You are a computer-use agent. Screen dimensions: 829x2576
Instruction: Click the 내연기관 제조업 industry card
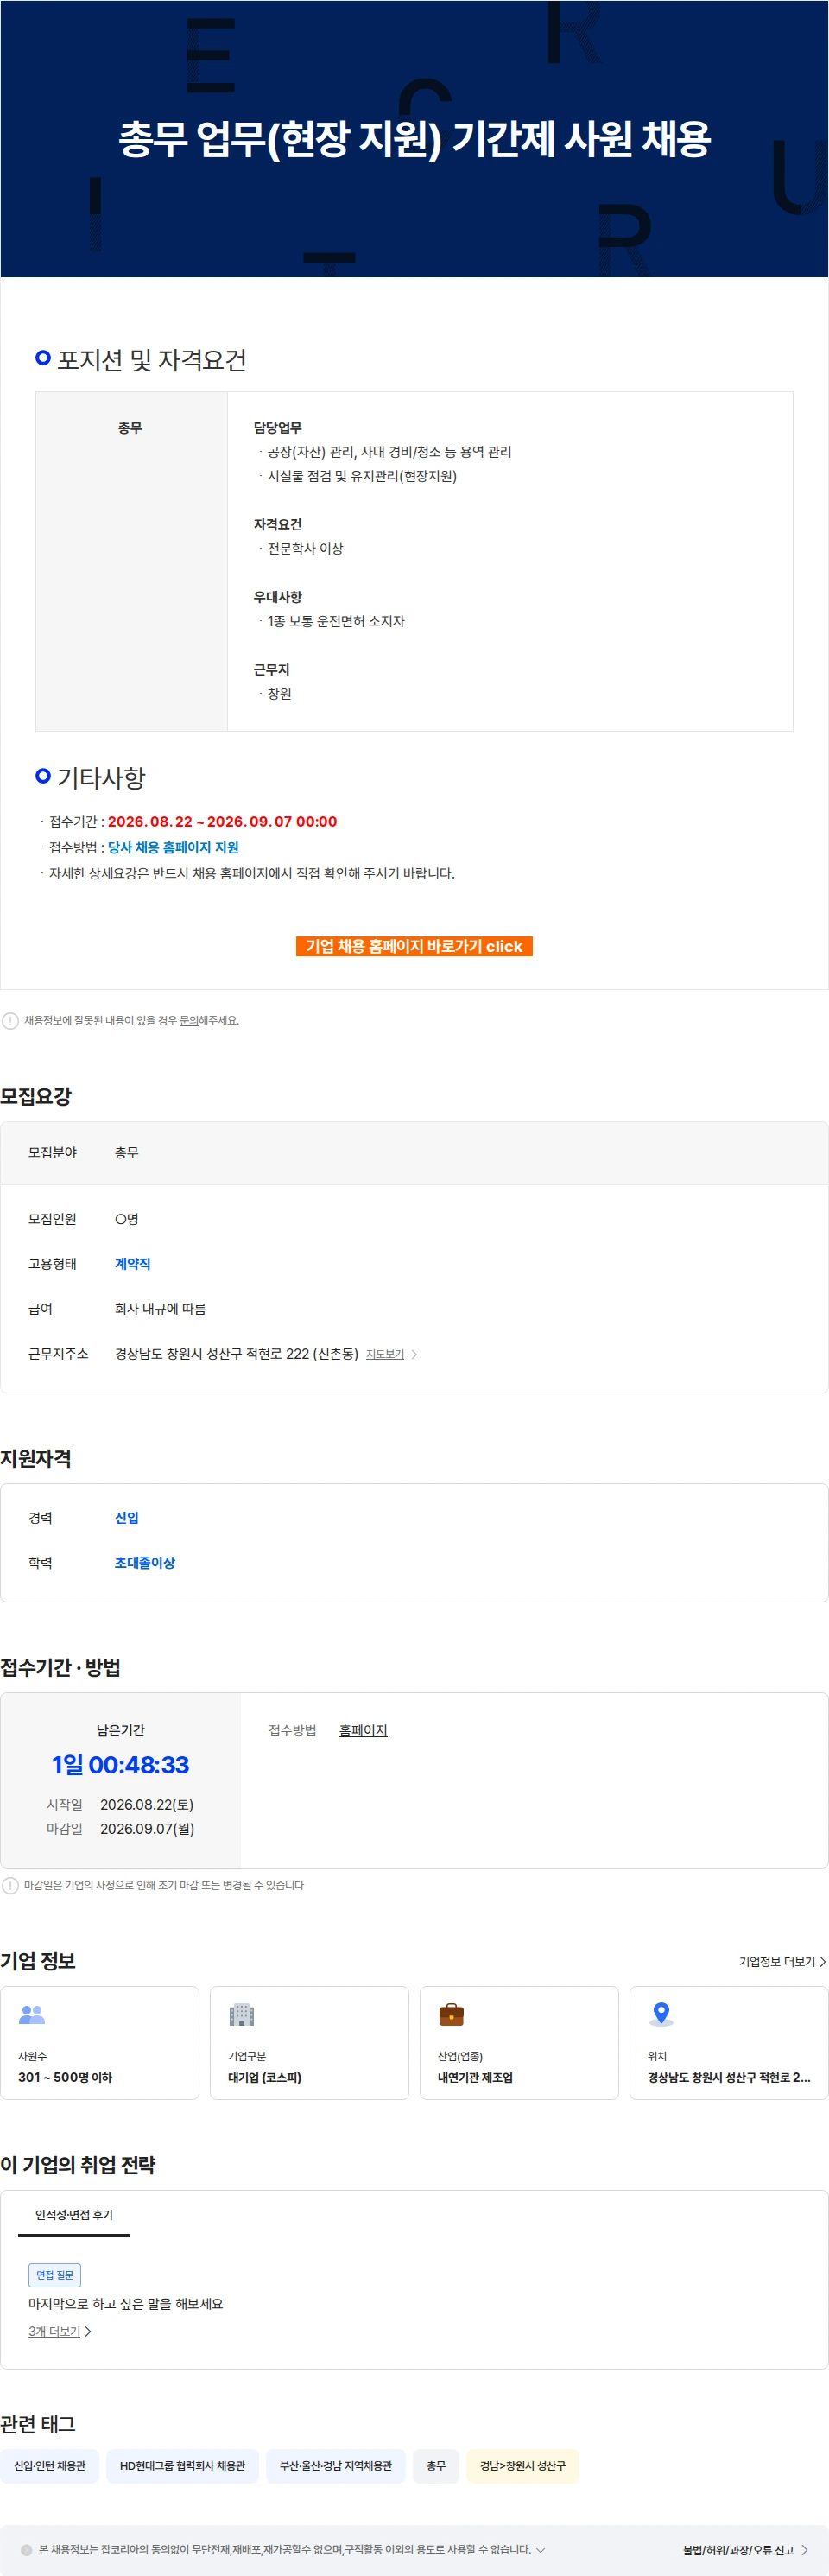[519, 2042]
